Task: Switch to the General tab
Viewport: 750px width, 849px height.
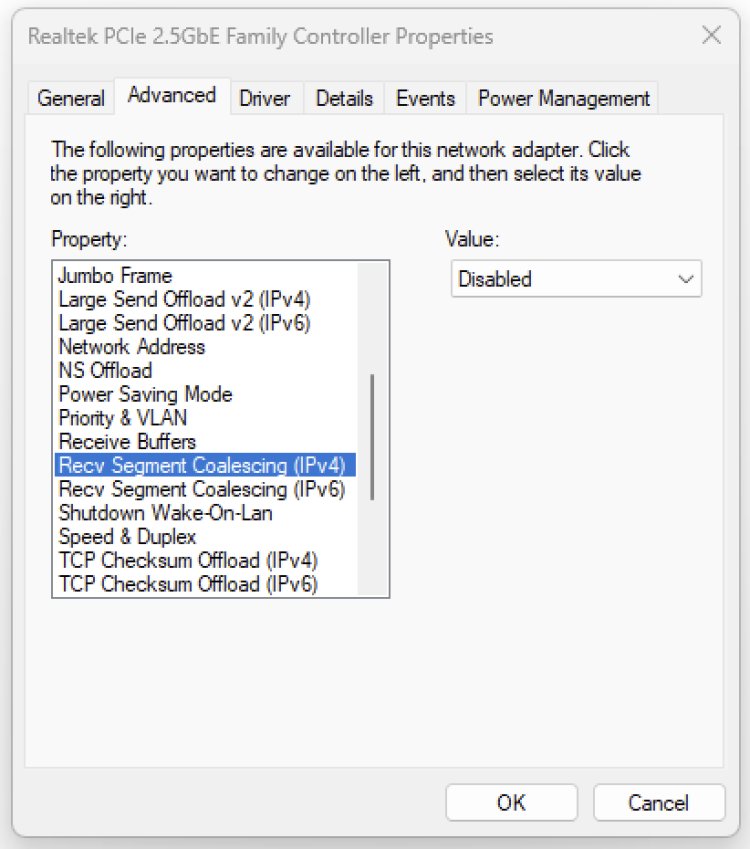Action: tap(70, 98)
